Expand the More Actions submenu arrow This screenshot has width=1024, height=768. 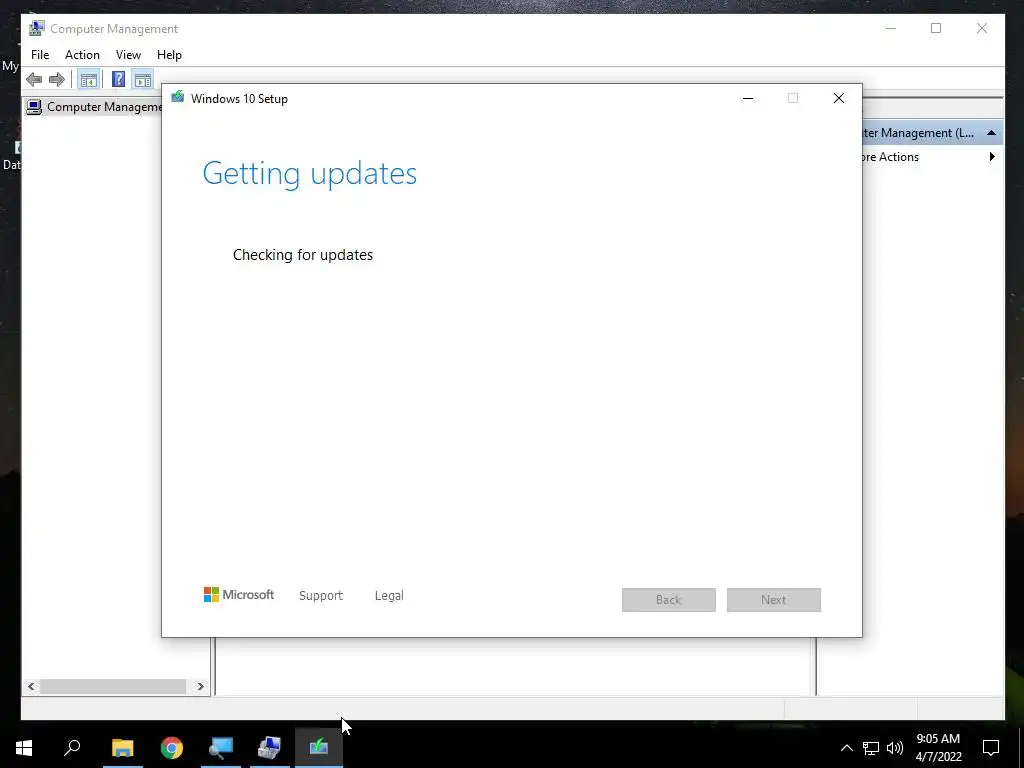tap(992, 157)
